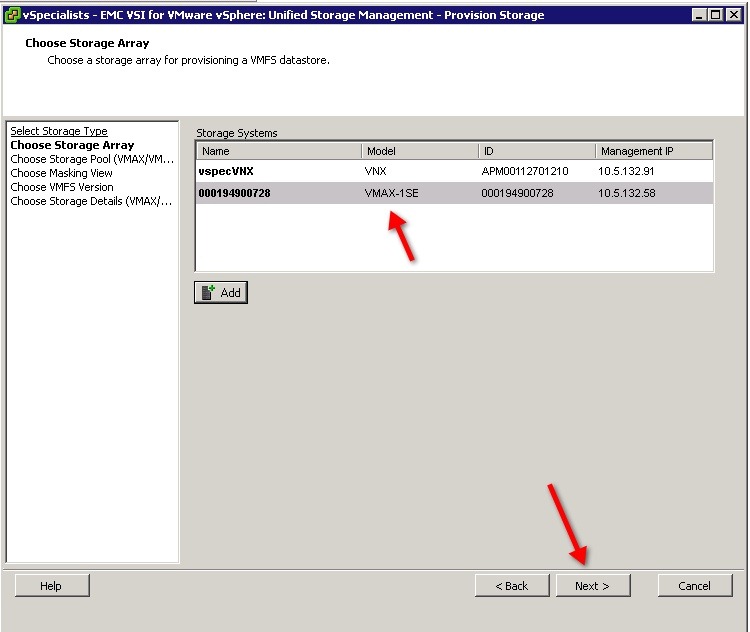This screenshot has height=632, width=750.
Task: Sort by Management IP column header
Action: (x=654, y=151)
